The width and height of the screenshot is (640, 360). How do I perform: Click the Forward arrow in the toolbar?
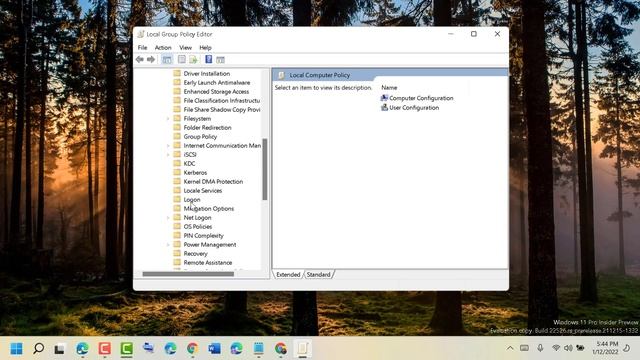point(151,60)
